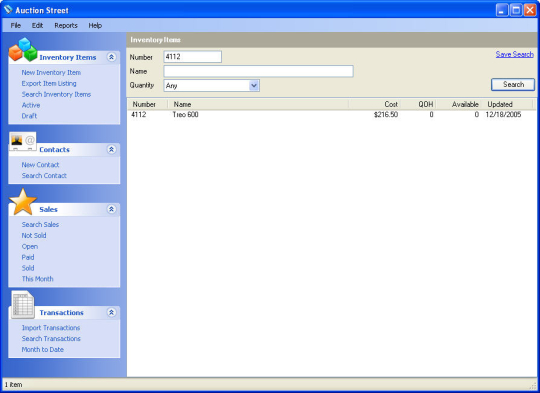Close the Auction Street window
Viewport: 540px width, 393px height.
click(530, 10)
